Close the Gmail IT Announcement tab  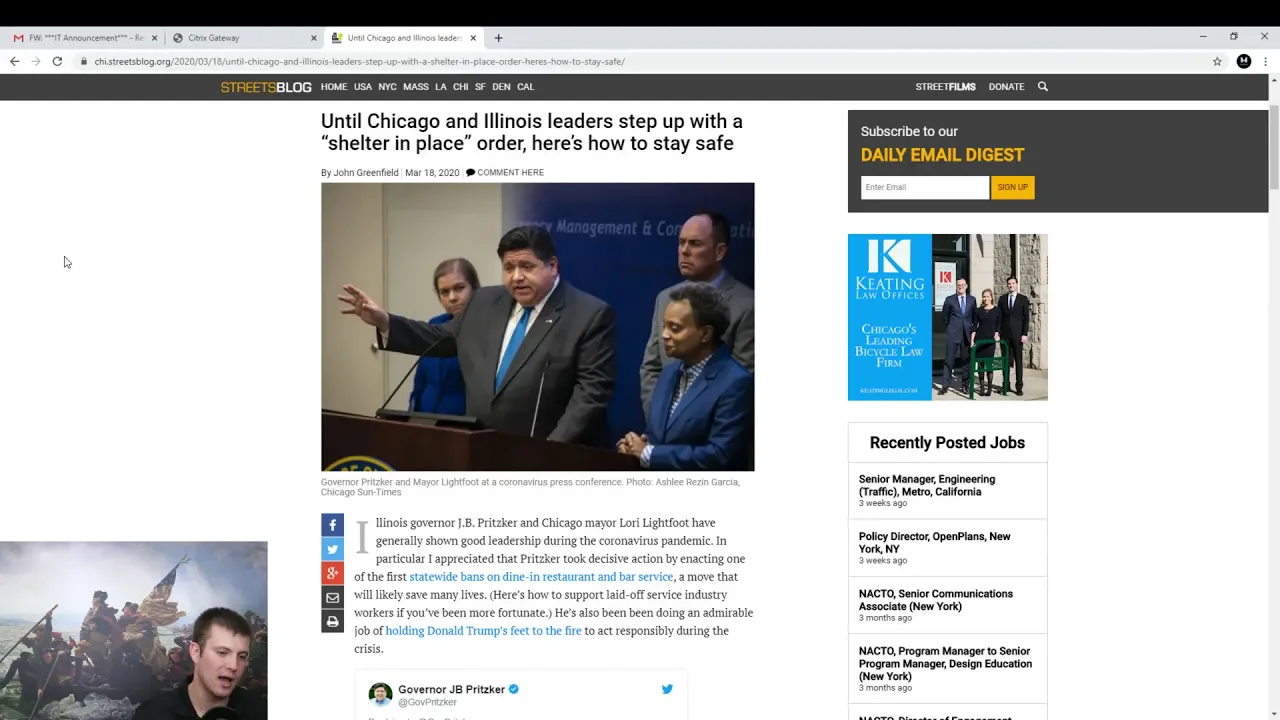pyautogui.click(x=154, y=38)
